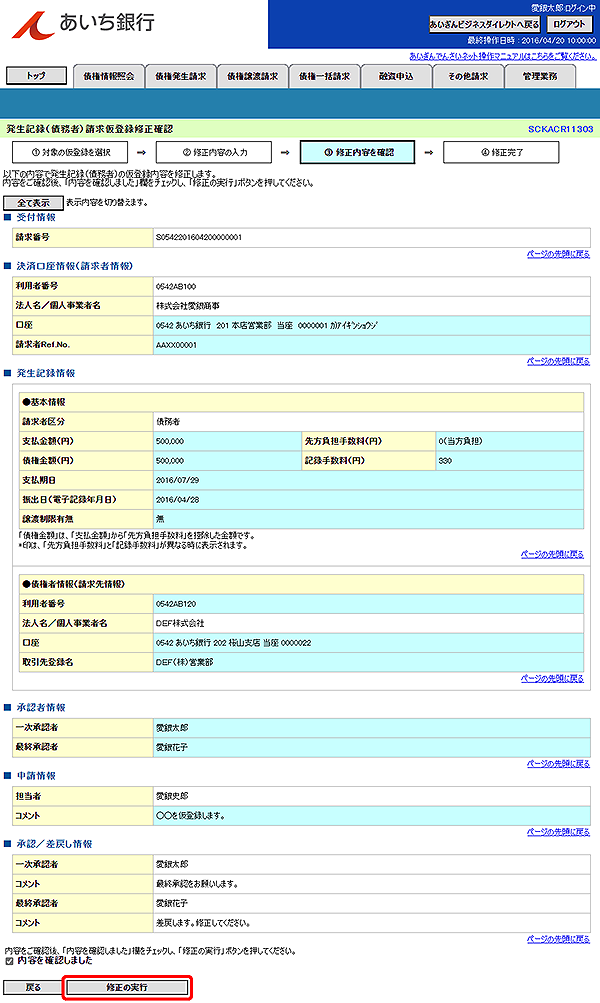Viewport: 600px width, 1003px height.
Task: Return to あいぎんビジネスダイレクト
Action: click(x=485, y=24)
